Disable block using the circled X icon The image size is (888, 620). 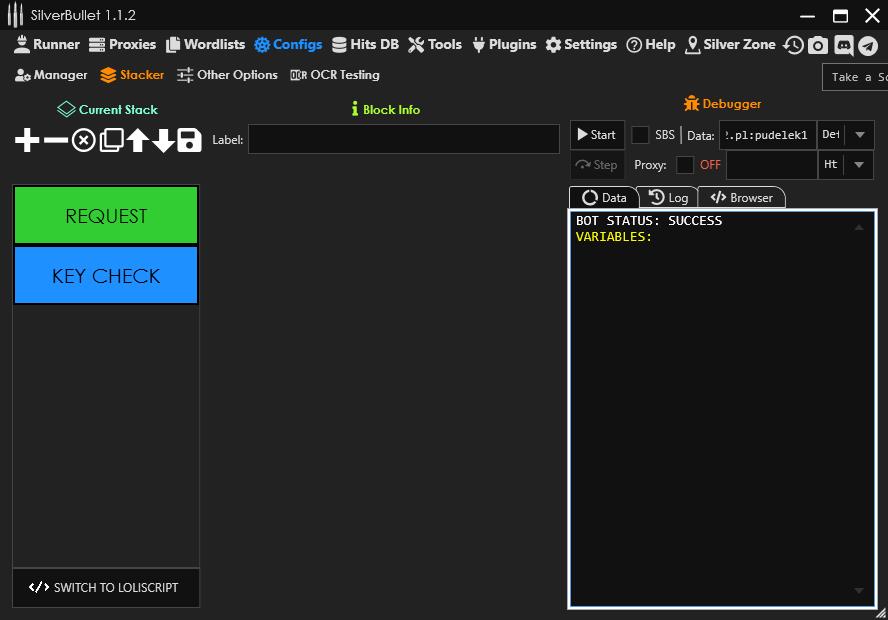[x=84, y=140]
